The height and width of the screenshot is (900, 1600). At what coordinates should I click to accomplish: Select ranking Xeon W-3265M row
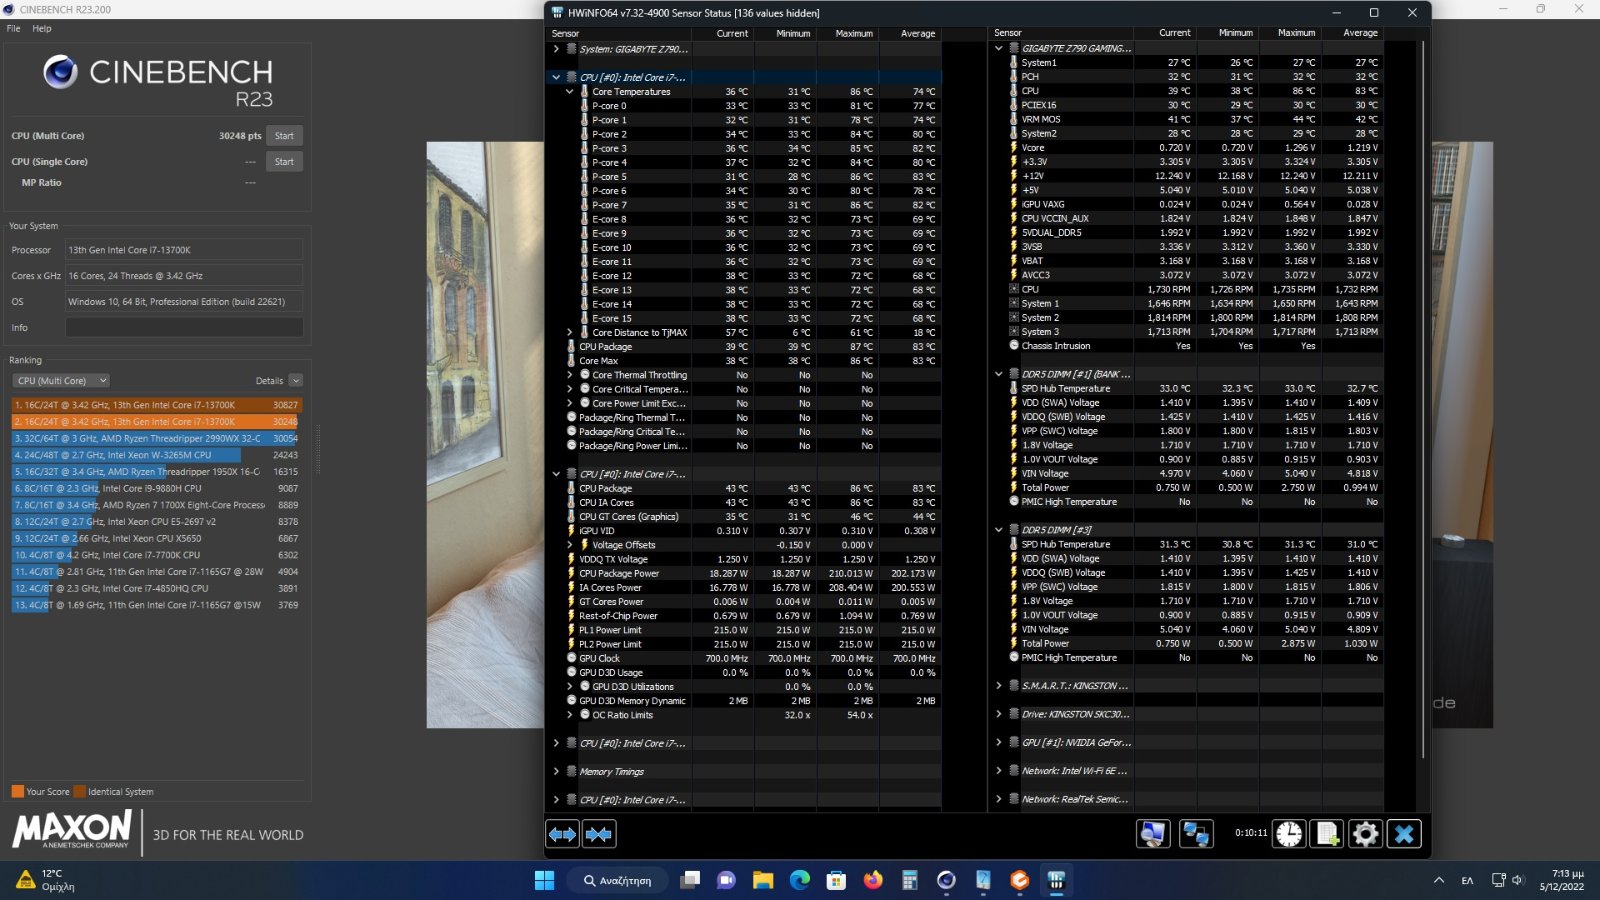156,455
